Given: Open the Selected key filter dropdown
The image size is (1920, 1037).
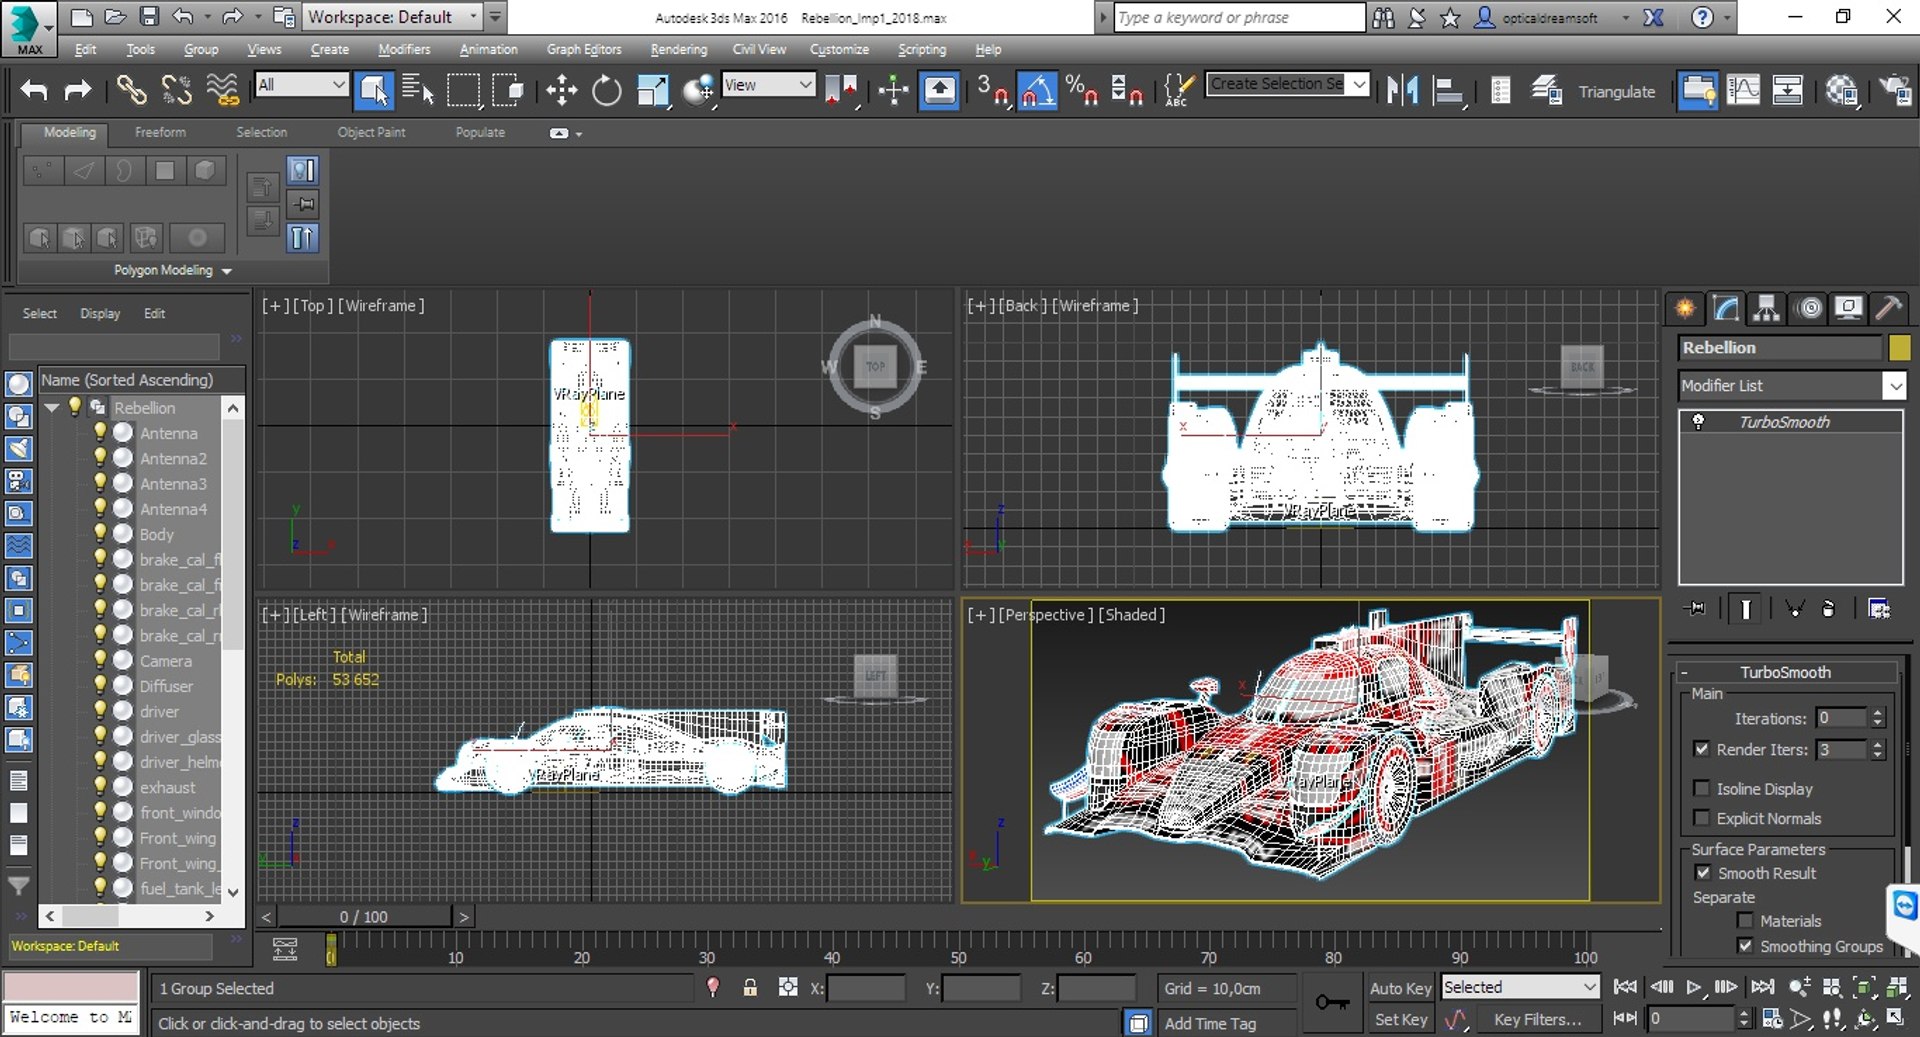Looking at the screenshot, I should coord(1520,987).
